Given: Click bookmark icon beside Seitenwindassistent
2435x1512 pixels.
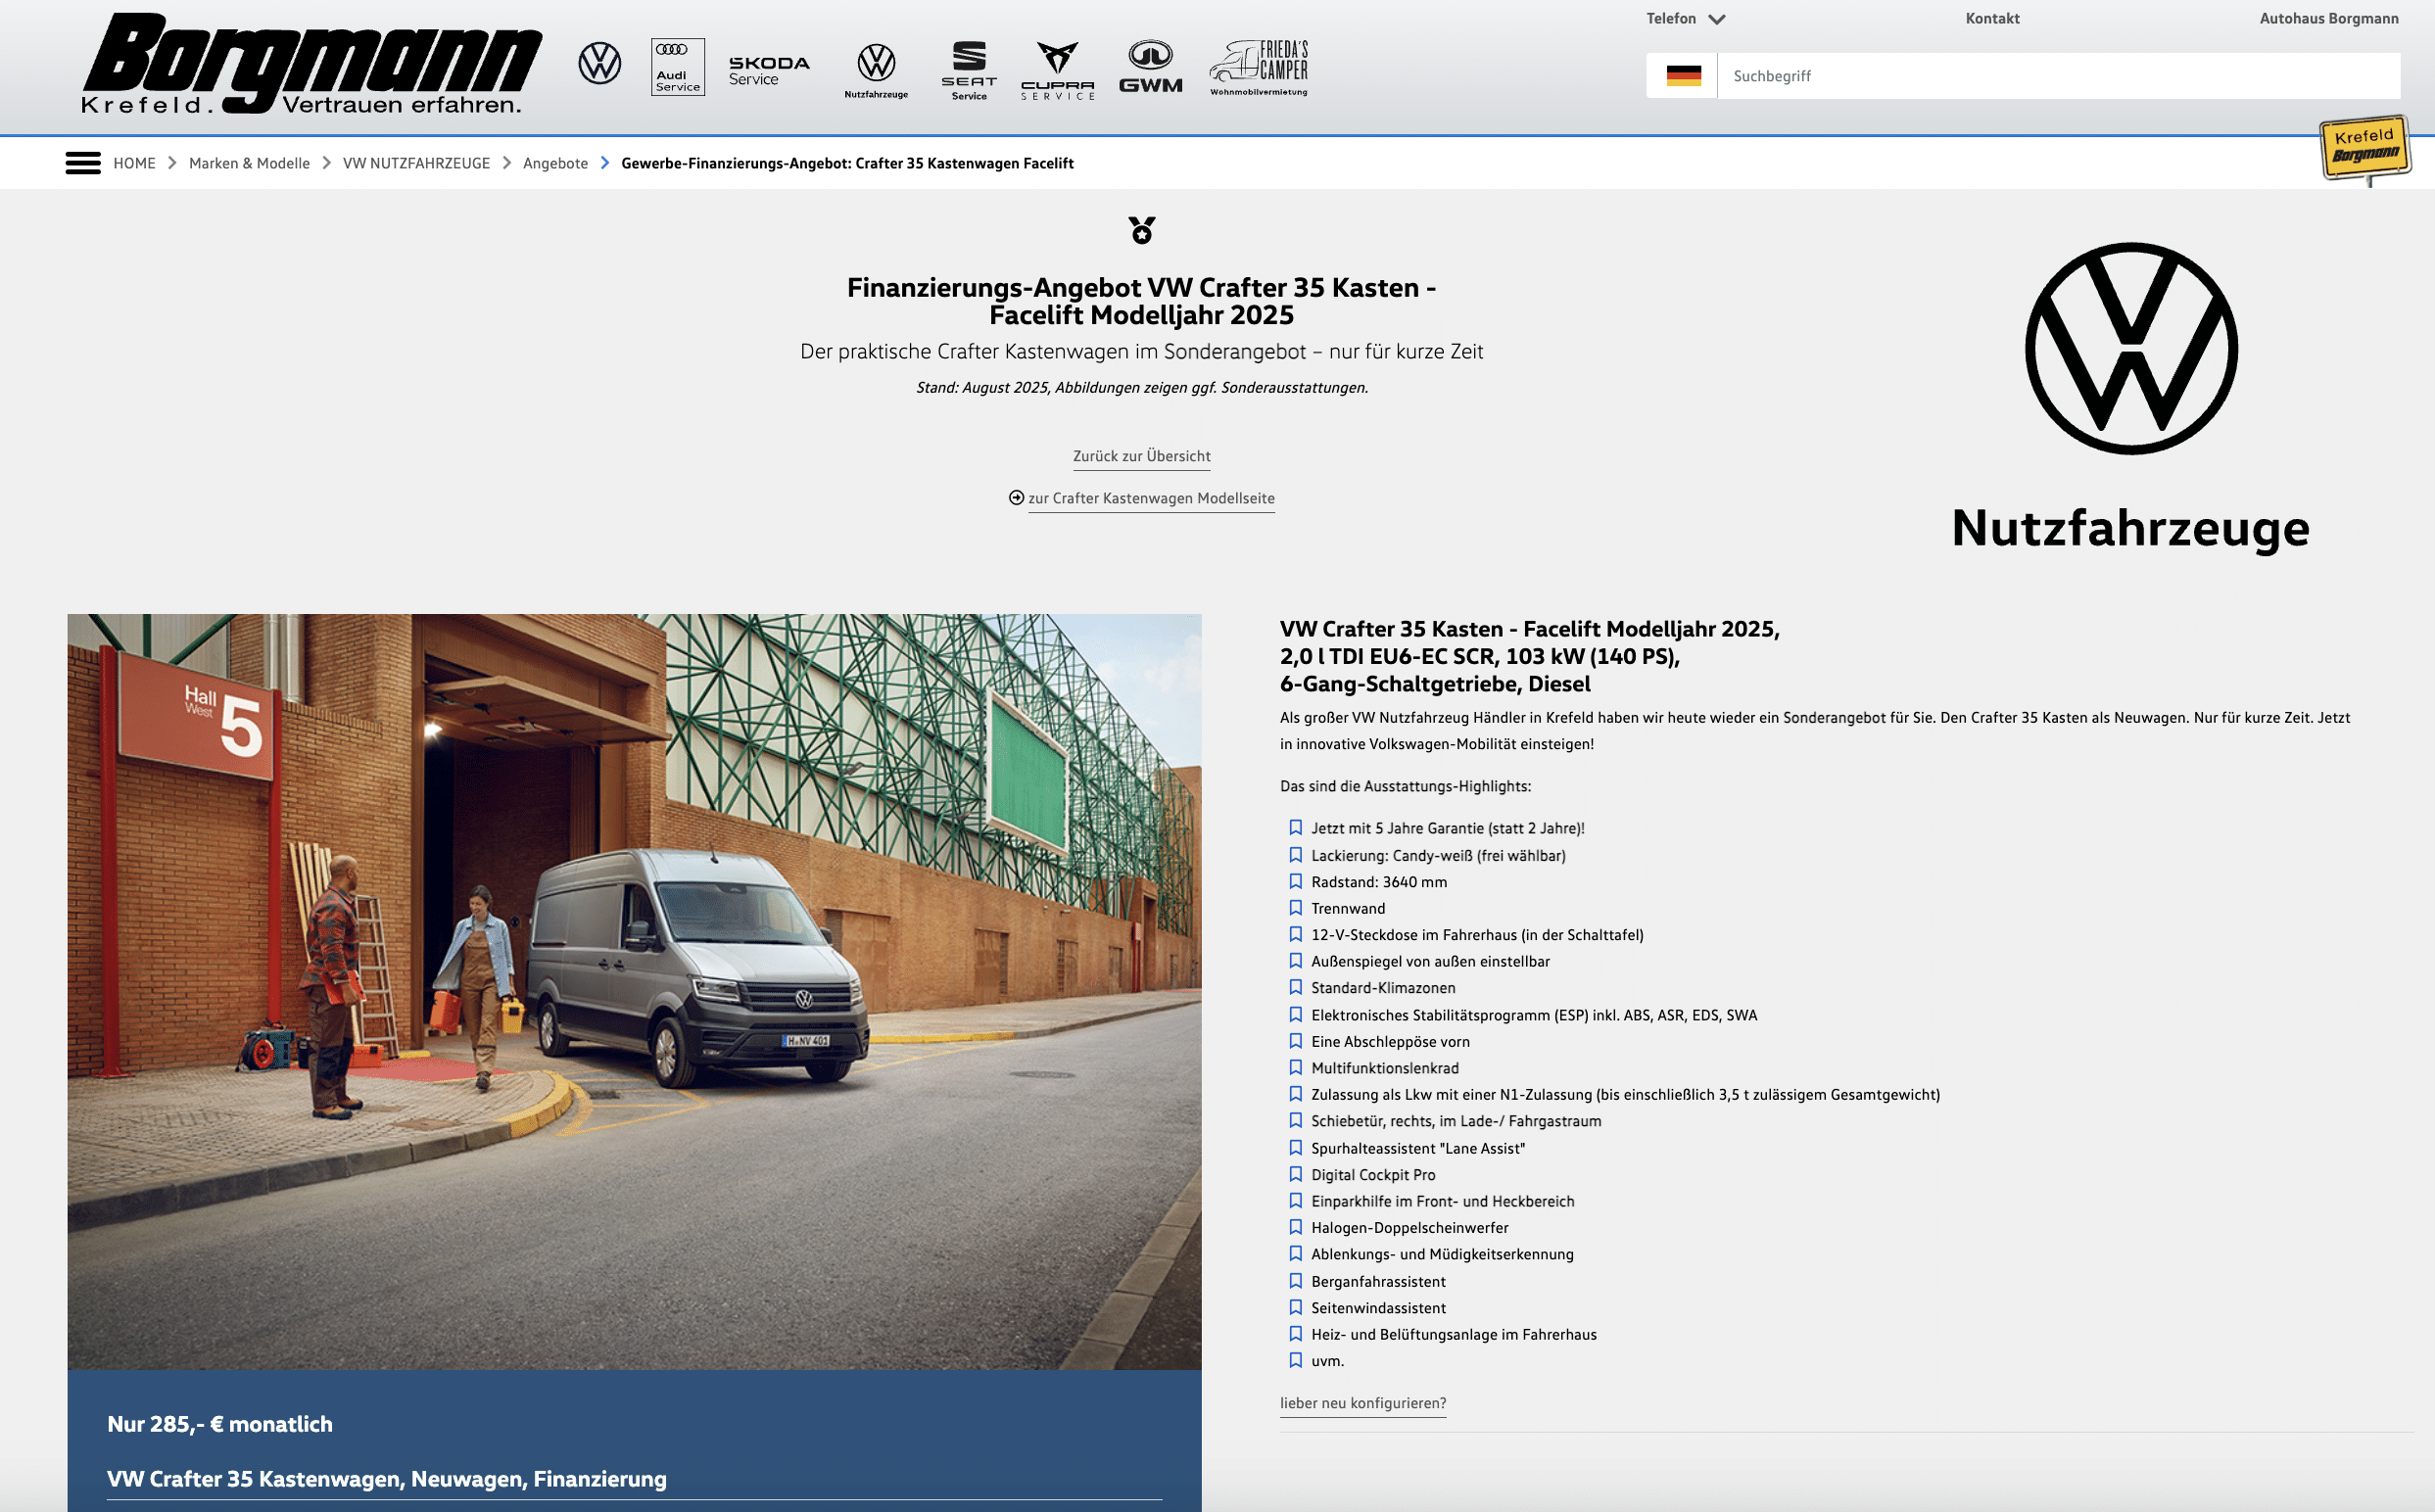Looking at the screenshot, I should pyautogui.click(x=1295, y=1308).
